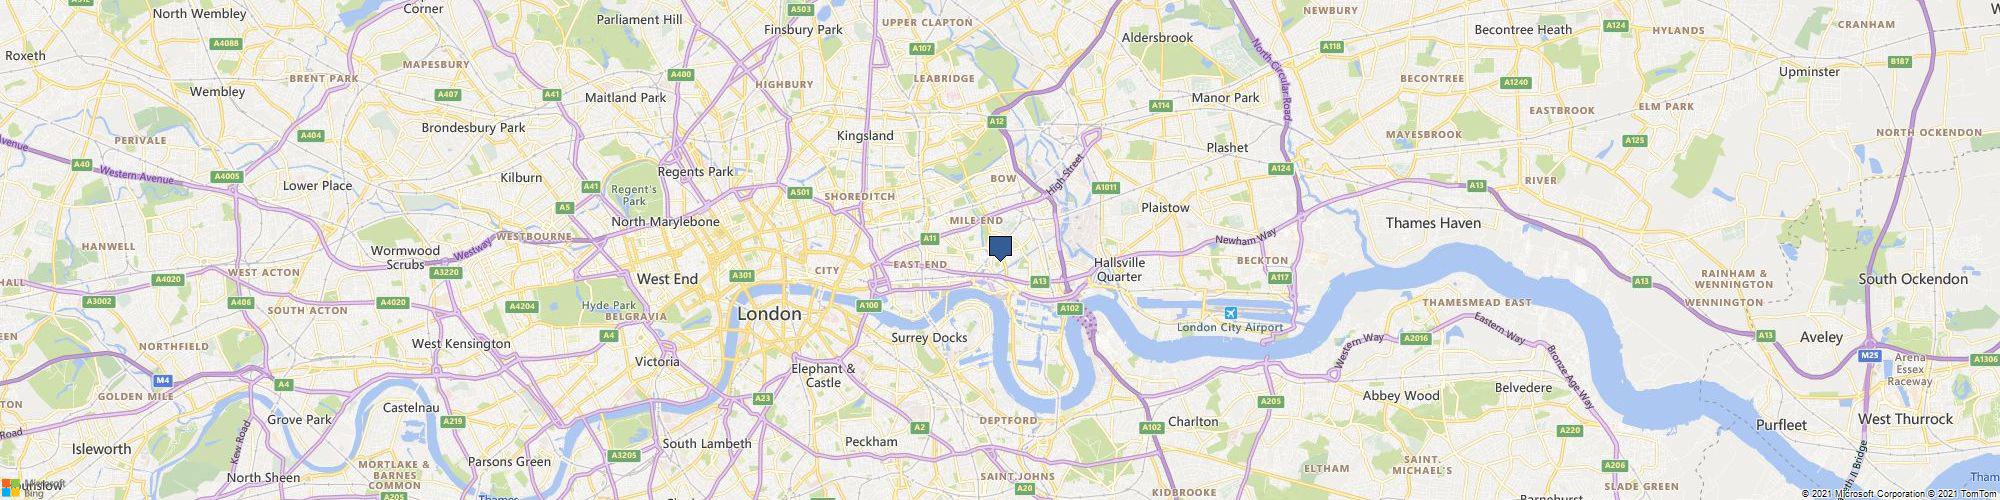Click the A13 road shield near River
The width and height of the screenshot is (2000, 500).
point(1476,185)
